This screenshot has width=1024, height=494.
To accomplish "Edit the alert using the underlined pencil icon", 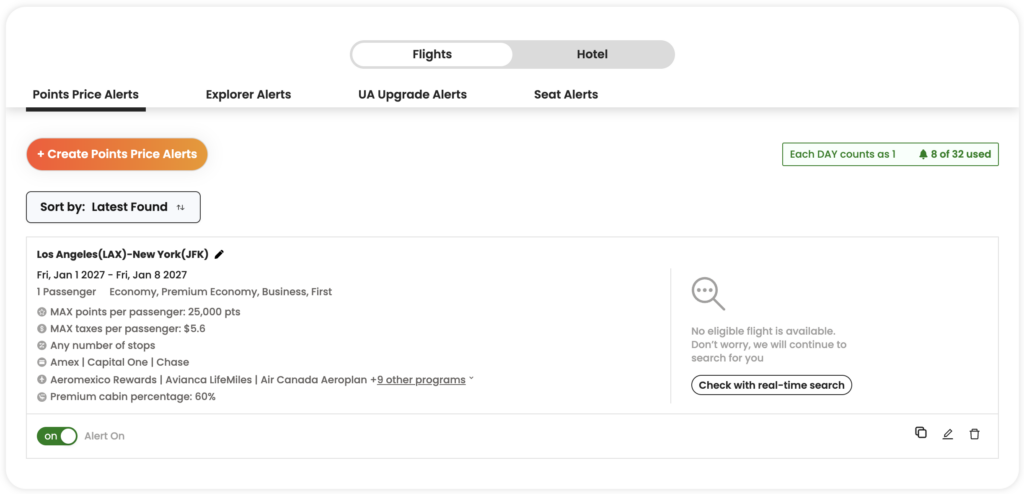I will (x=948, y=434).
